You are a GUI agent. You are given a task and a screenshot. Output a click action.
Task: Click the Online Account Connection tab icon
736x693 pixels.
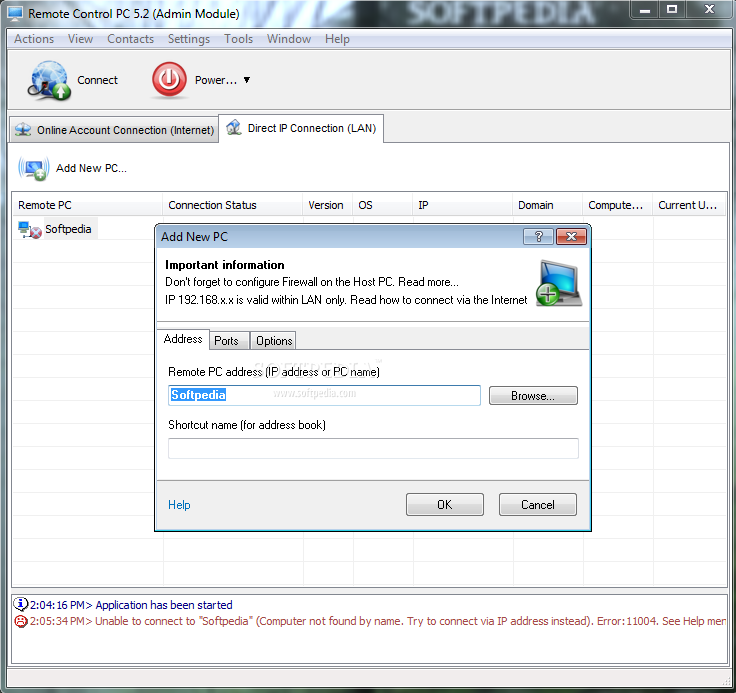click(x=23, y=130)
